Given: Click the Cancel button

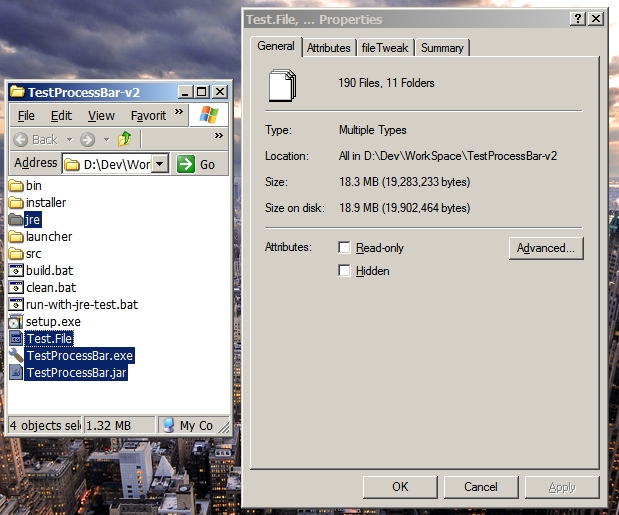Looking at the screenshot, I should 481,487.
